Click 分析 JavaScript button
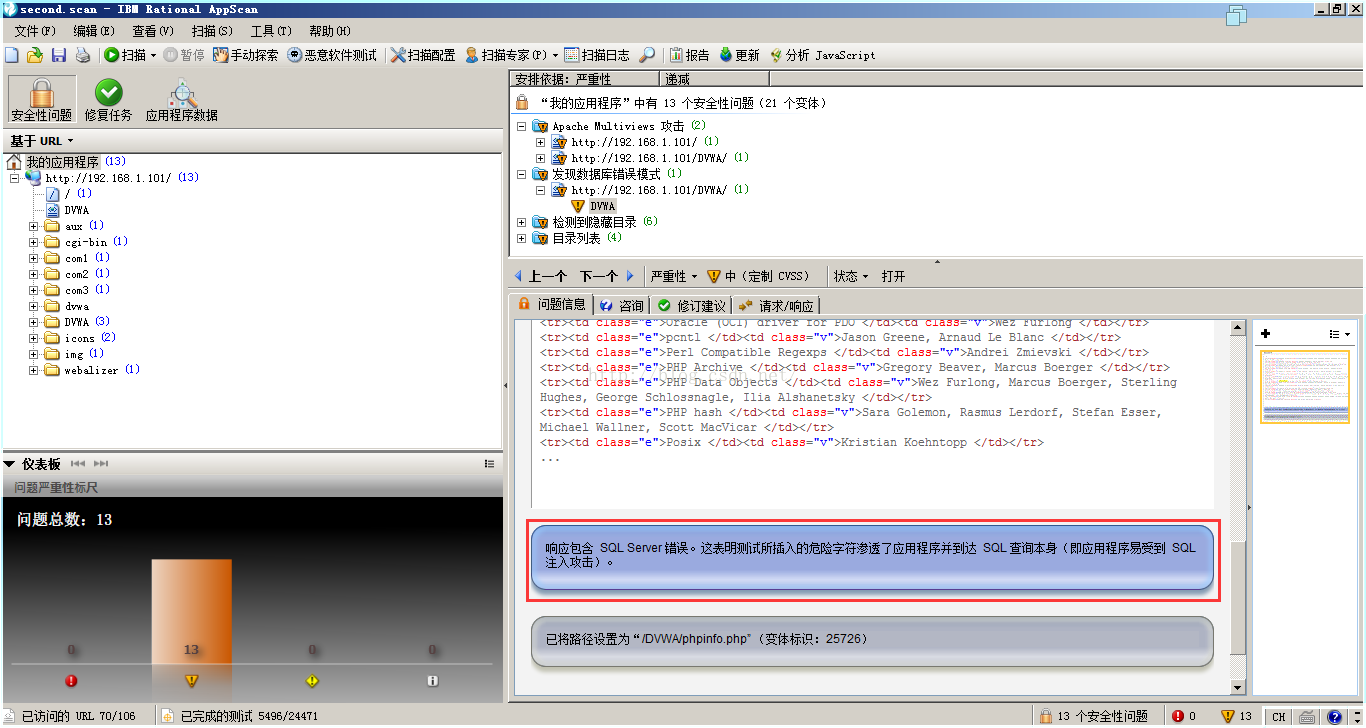Viewport: 1366px width, 728px height. (x=822, y=55)
